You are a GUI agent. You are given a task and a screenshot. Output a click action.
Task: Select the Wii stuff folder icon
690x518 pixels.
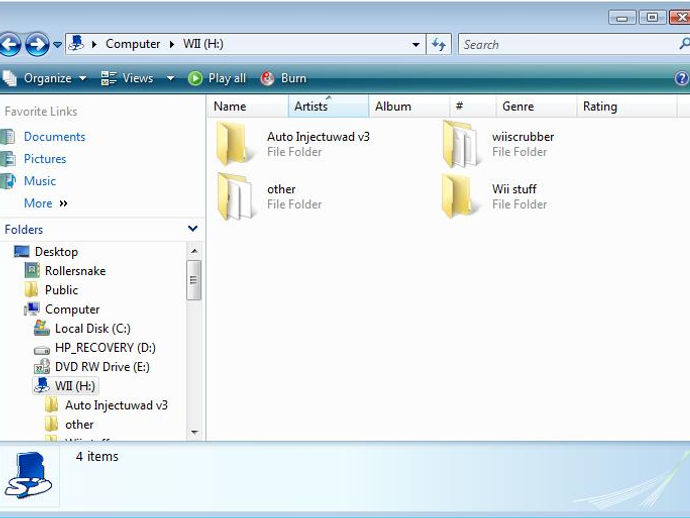[x=460, y=196]
